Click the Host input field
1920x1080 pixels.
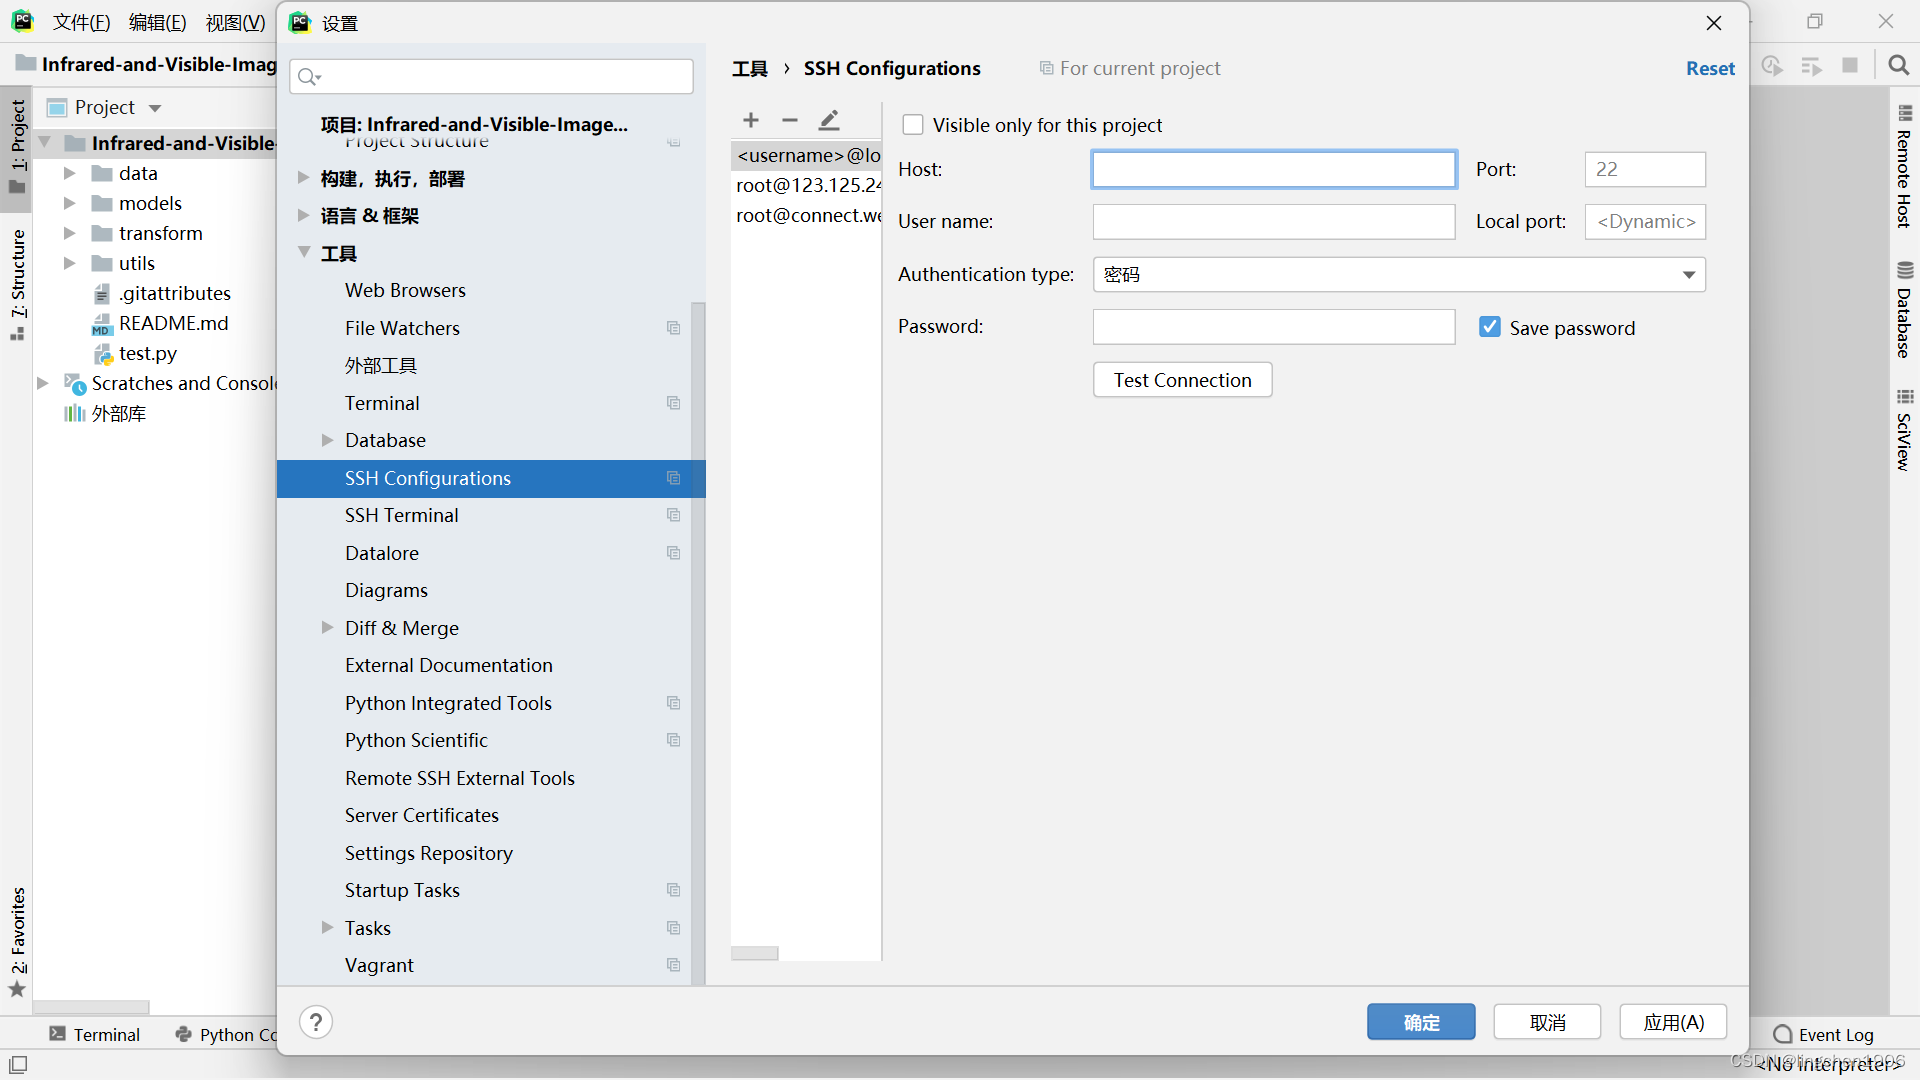pyautogui.click(x=1273, y=169)
